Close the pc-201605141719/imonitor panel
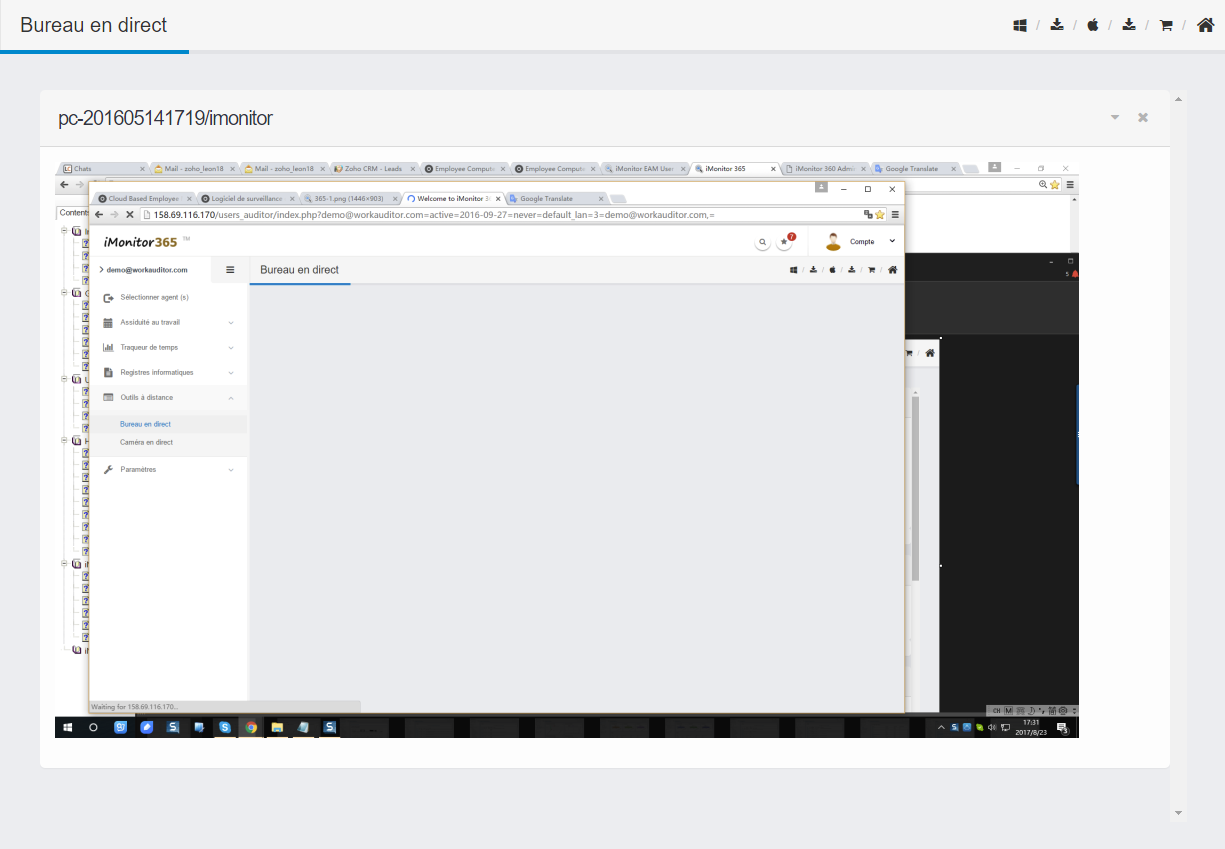This screenshot has width=1225, height=849. (1143, 118)
